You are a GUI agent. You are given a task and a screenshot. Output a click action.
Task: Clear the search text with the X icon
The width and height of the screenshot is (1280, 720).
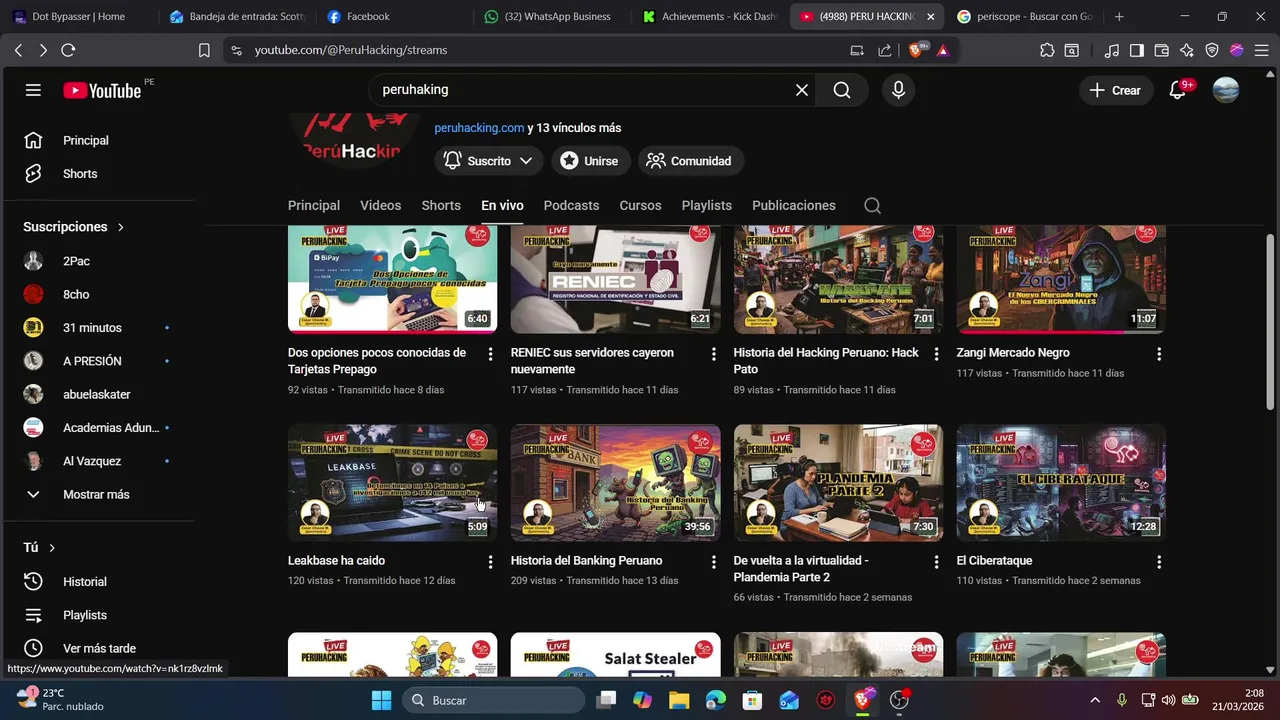click(x=802, y=90)
